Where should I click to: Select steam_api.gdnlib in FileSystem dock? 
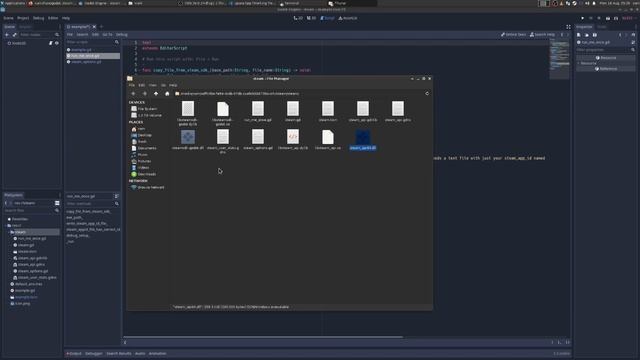32,258
